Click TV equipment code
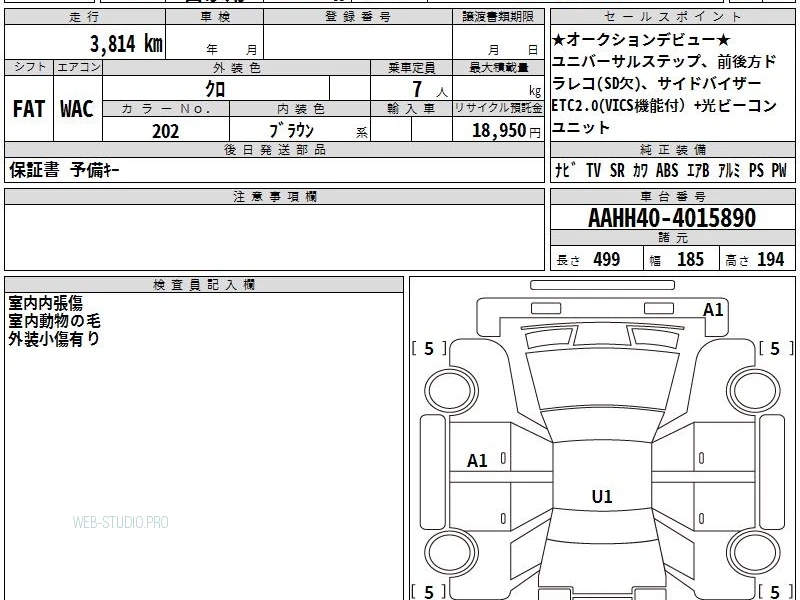This screenshot has height=600, width=800. click(x=593, y=170)
